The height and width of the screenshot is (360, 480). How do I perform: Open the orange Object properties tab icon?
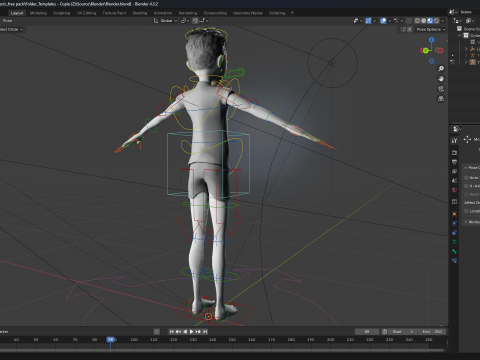click(x=454, y=214)
